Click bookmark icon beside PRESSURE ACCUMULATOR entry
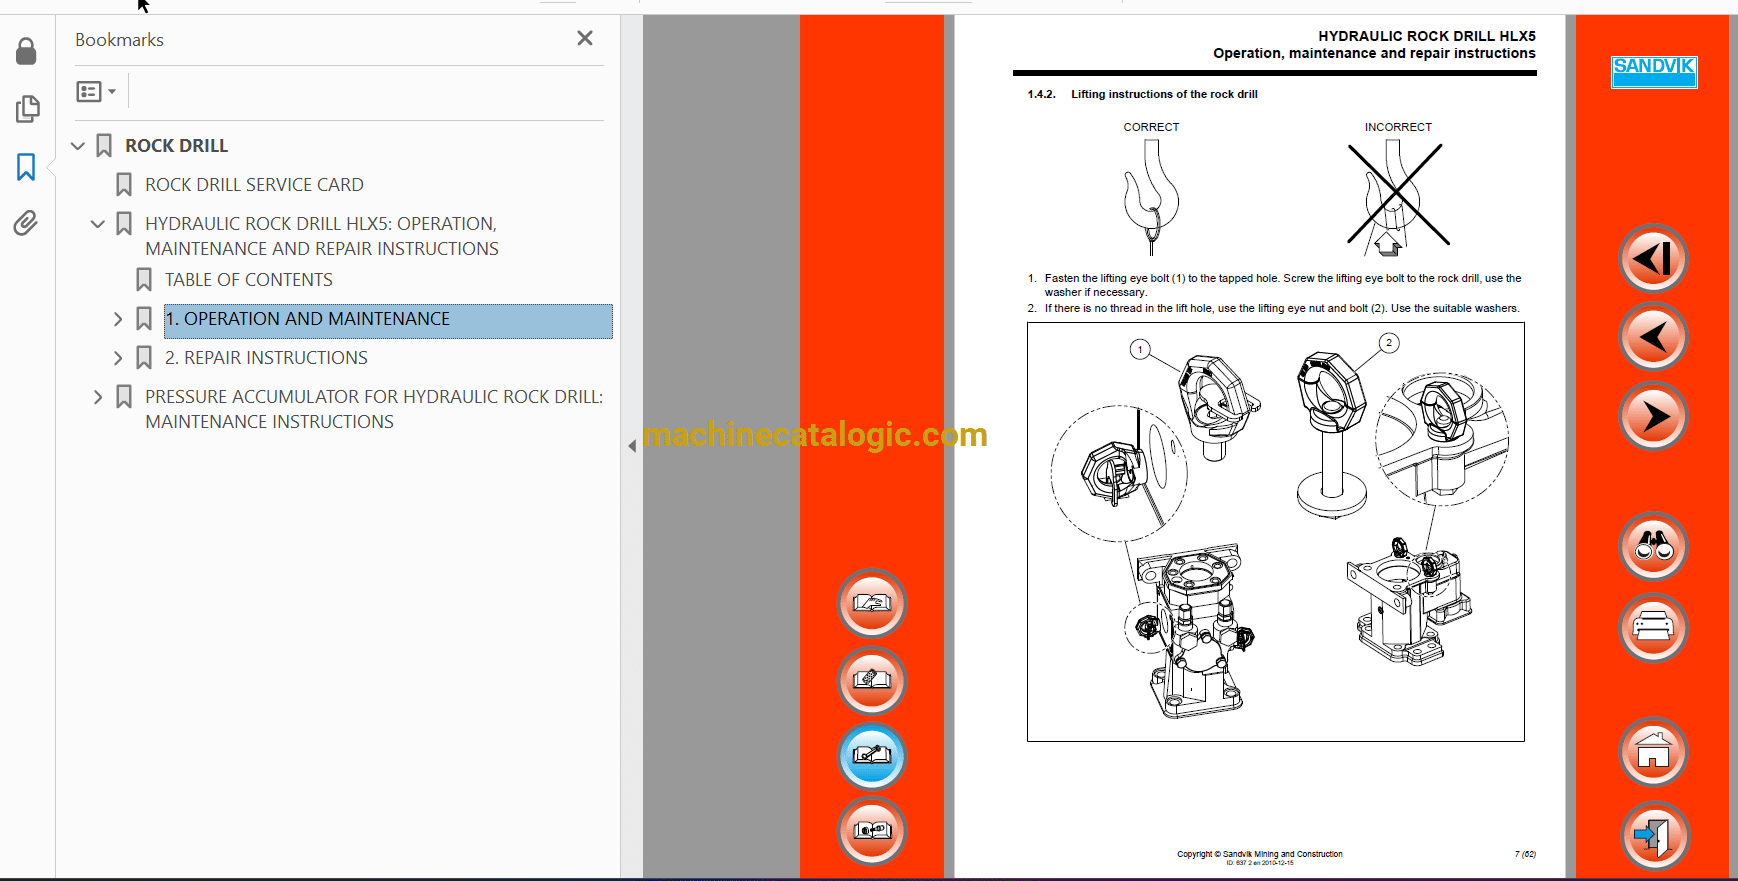This screenshot has width=1738, height=881. click(124, 397)
